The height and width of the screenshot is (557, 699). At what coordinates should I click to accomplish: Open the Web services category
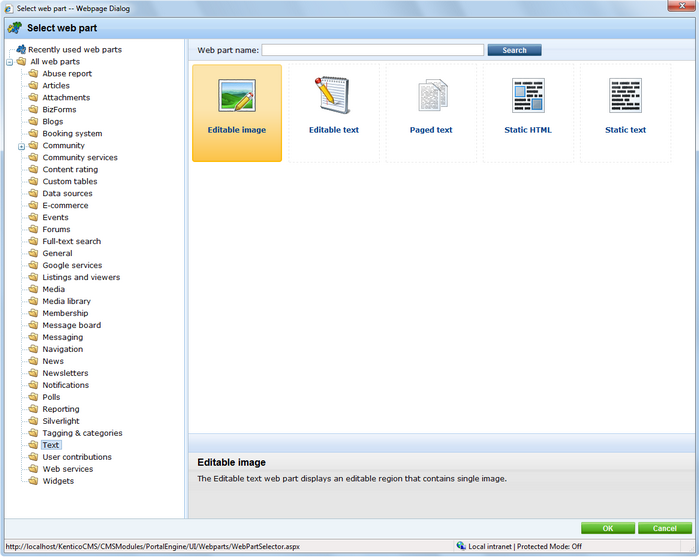(x=67, y=470)
